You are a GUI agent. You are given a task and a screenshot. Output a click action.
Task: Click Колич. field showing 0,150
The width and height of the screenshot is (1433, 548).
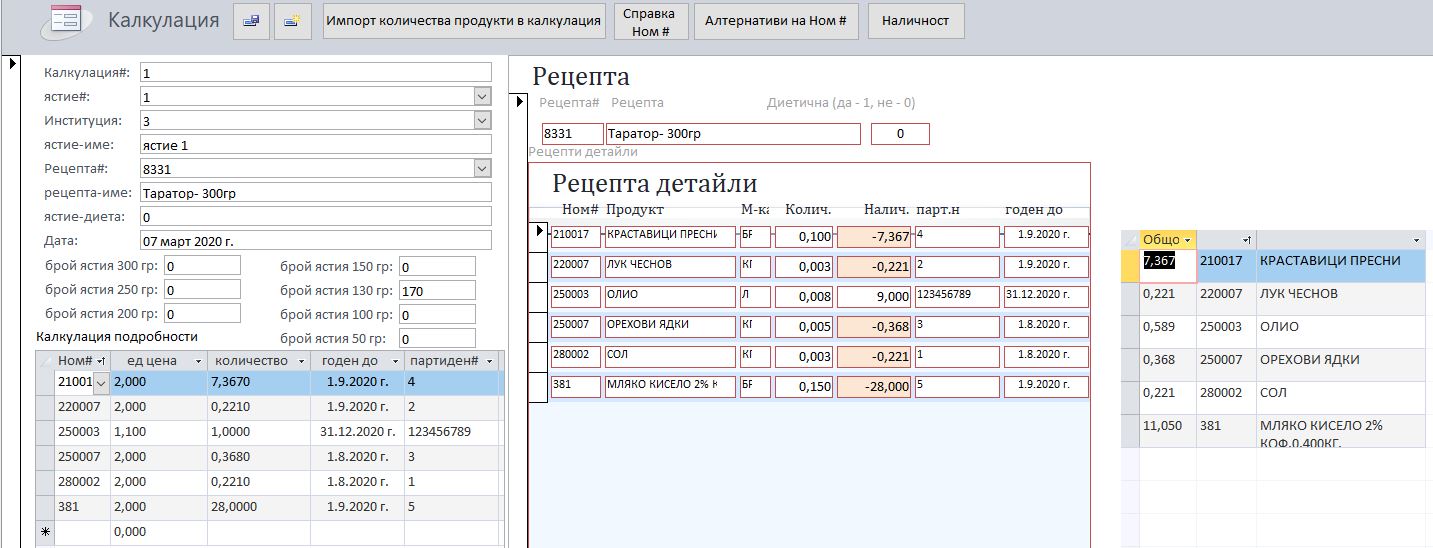803,386
